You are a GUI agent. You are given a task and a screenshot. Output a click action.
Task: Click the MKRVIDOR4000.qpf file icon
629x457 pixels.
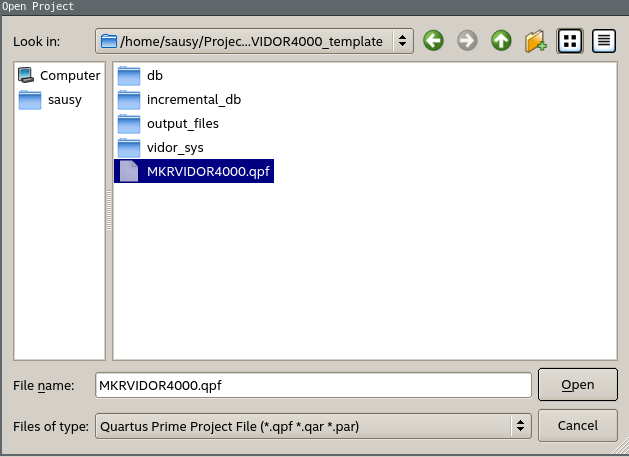click(129, 171)
